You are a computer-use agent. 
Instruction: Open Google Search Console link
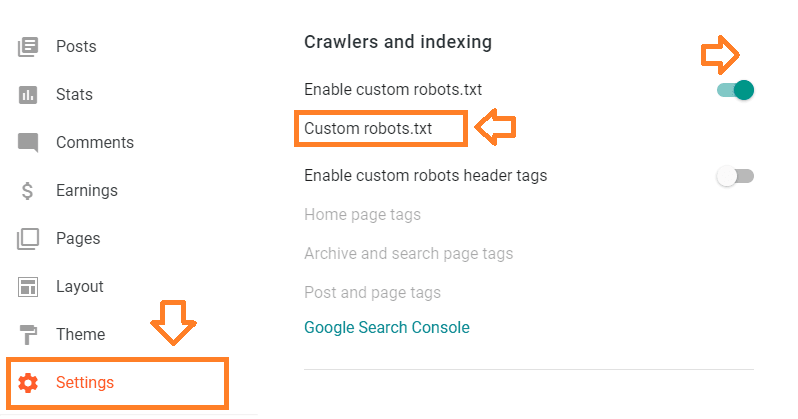(387, 327)
